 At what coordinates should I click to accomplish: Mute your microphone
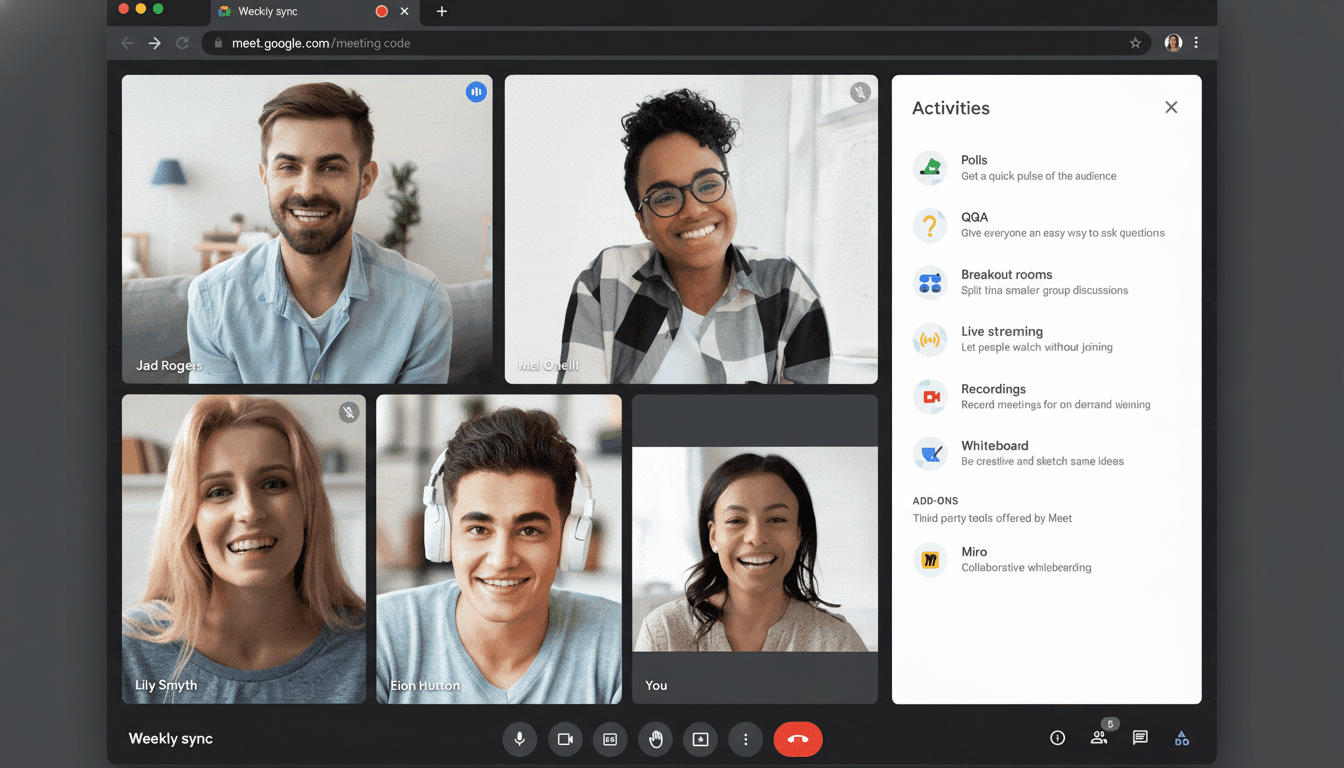pyautogui.click(x=519, y=739)
